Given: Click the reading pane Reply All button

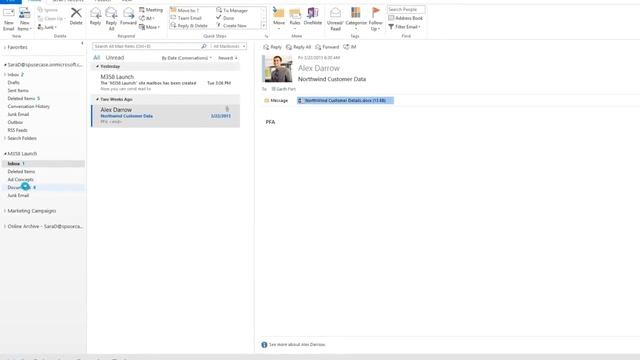Looking at the screenshot, I should pyautogui.click(x=298, y=47).
